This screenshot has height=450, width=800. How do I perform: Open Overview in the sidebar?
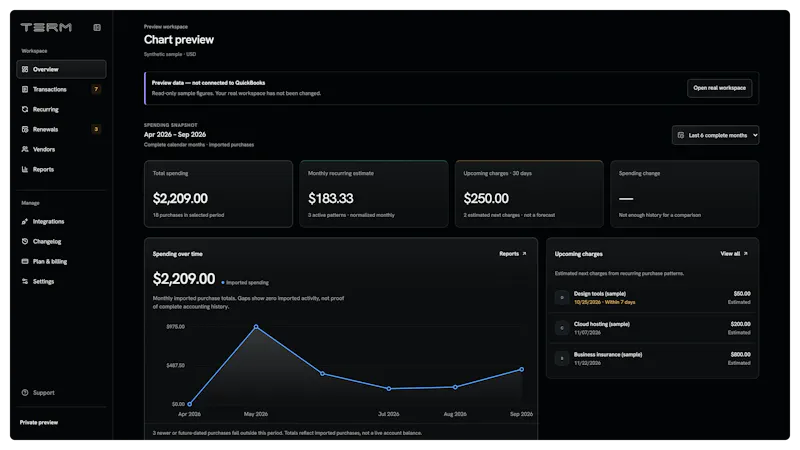coord(61,69)
